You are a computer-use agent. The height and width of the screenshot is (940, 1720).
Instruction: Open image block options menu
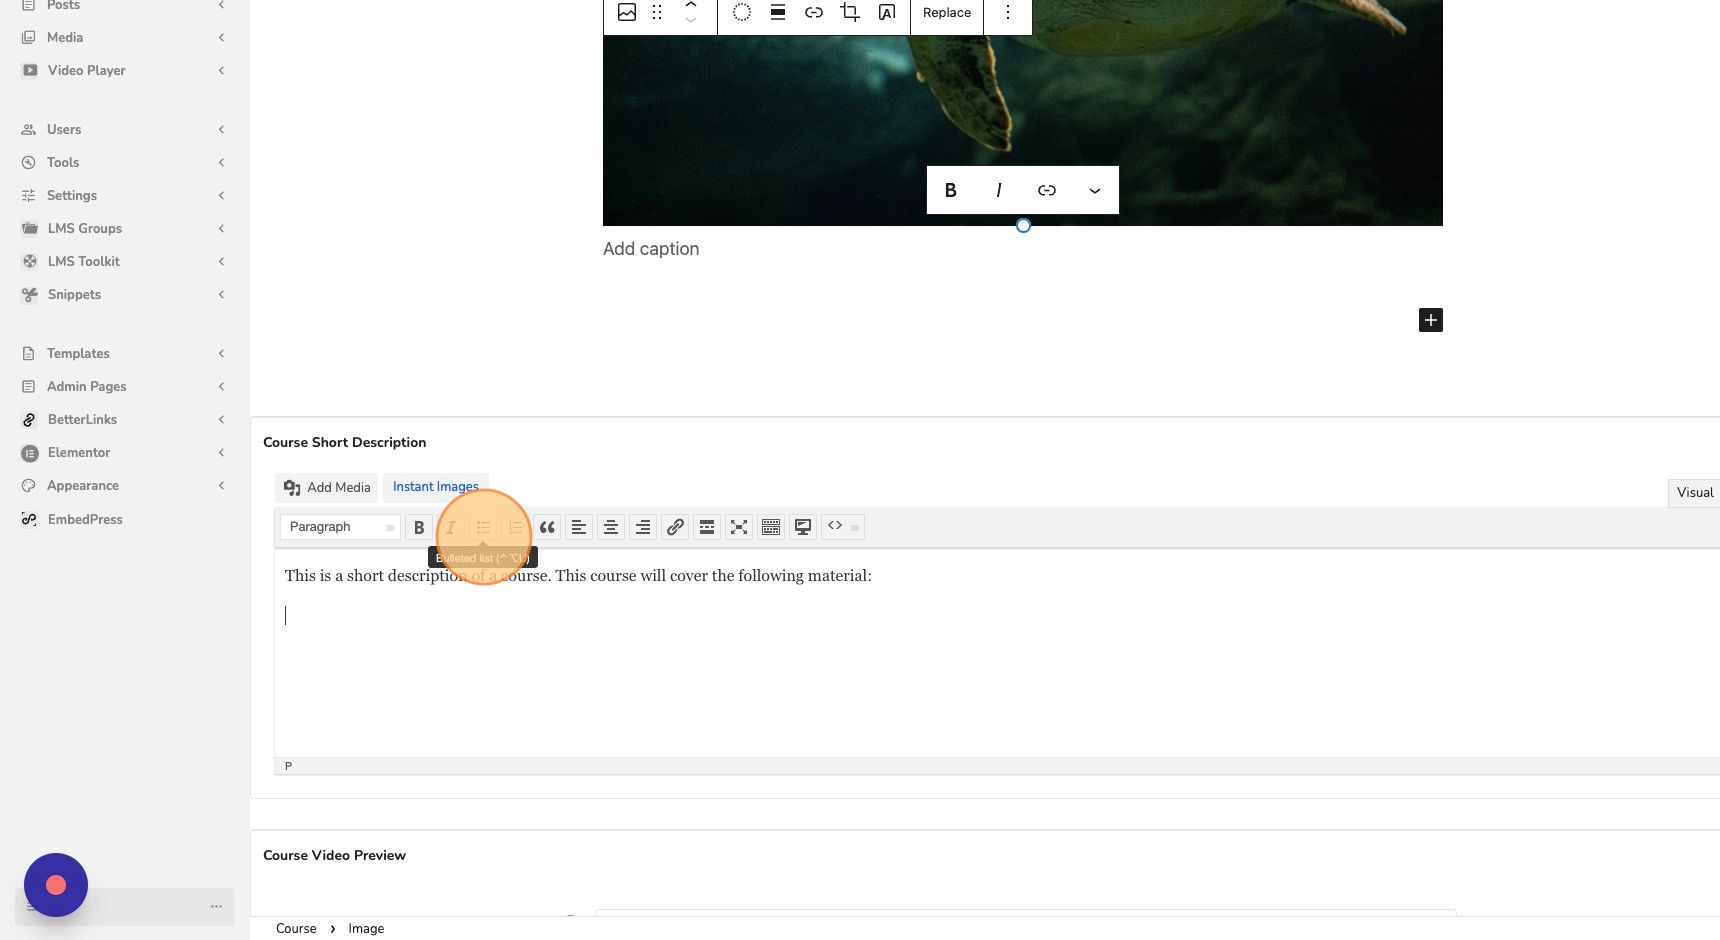1008,12
